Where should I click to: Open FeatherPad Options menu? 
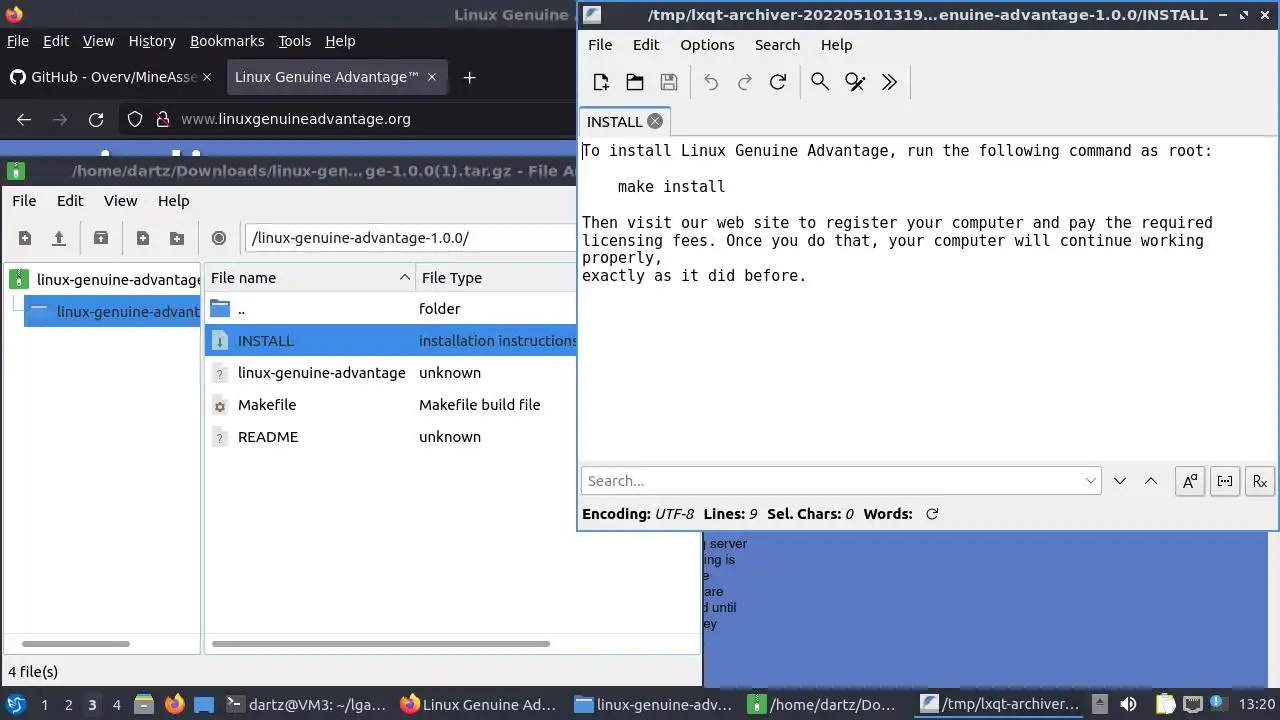tap(707, 45)
